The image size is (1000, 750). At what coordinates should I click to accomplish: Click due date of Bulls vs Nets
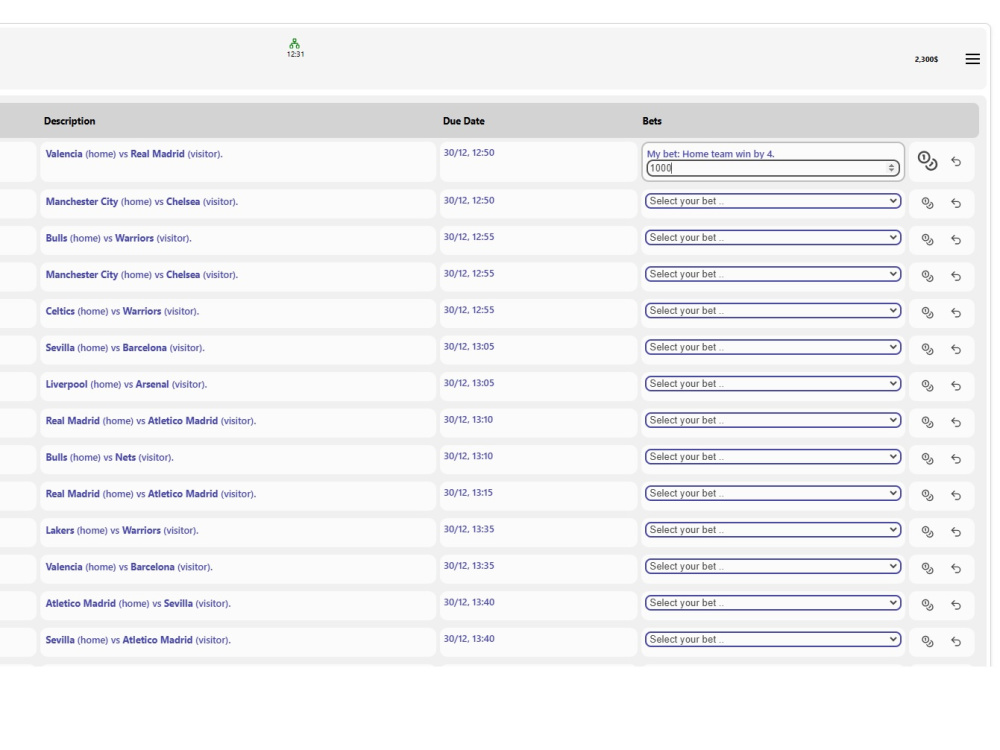[468, 456]
